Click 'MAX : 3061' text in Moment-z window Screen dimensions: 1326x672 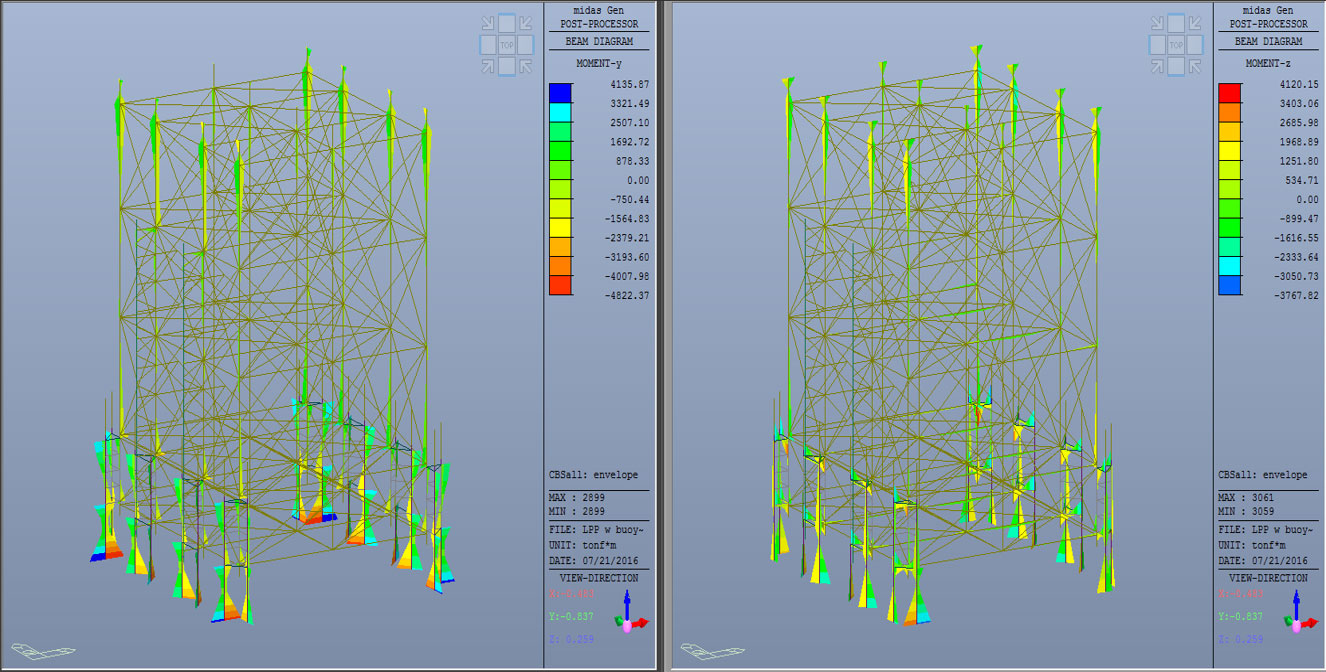pyautogui.click(x=1248, y=497)
